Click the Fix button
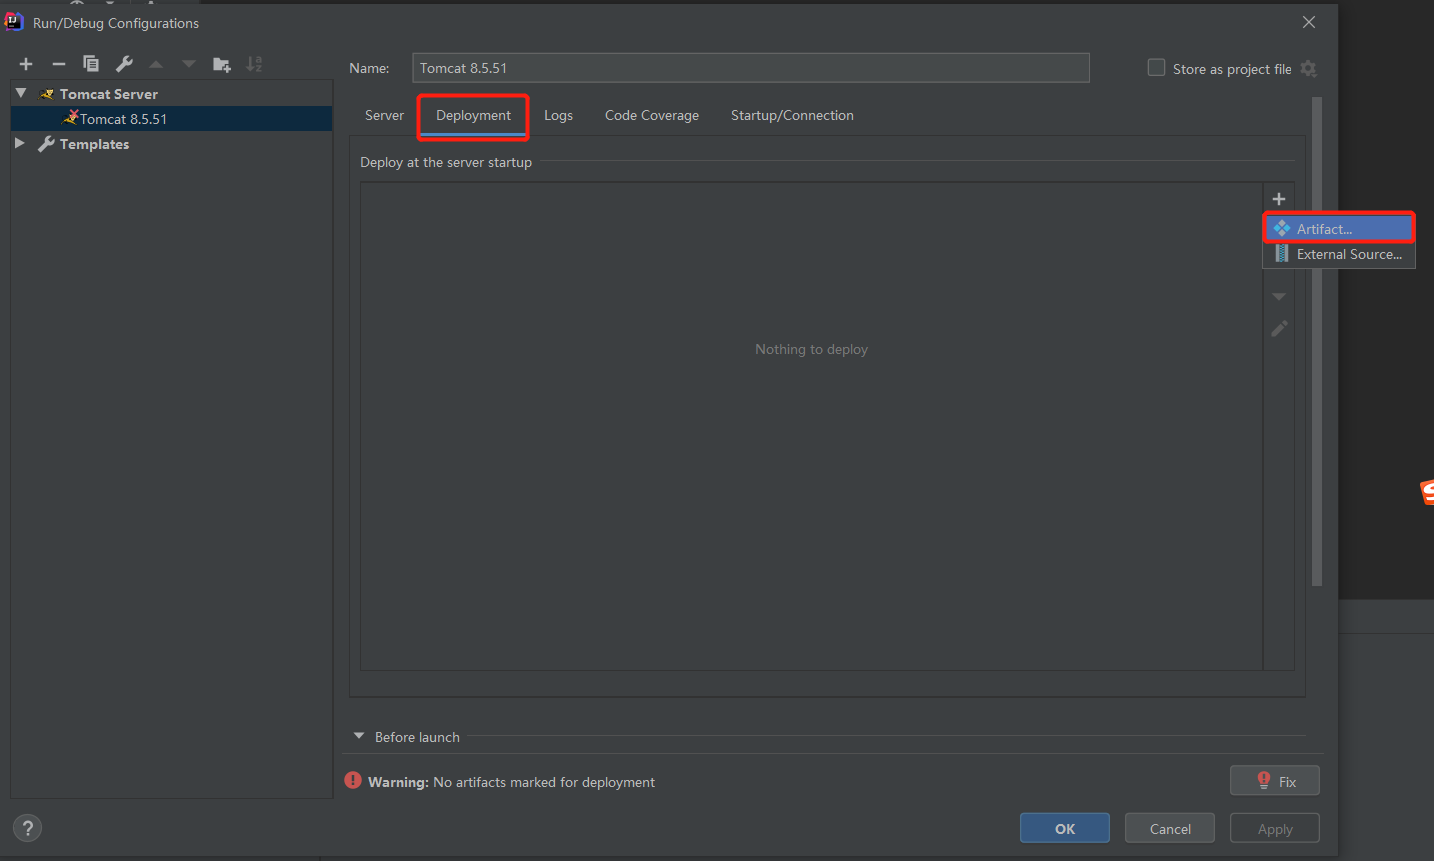This screenshot has height=861, width=1434. tap(1275, 781)
